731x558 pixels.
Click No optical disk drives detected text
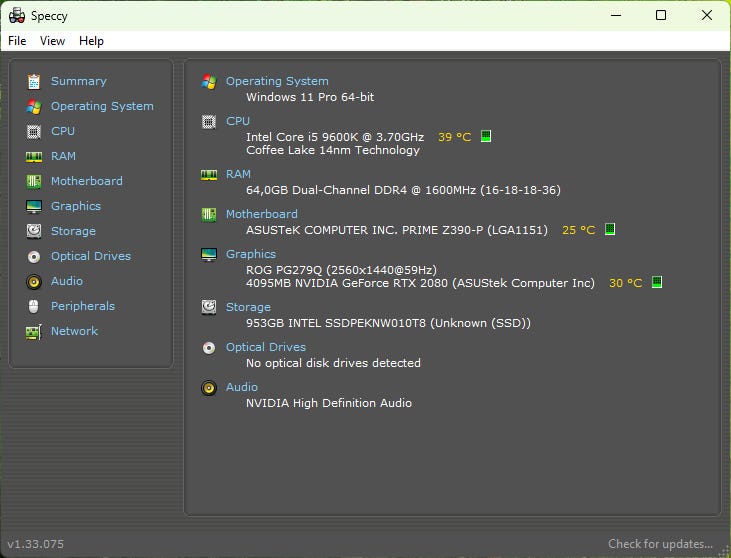pos(333,363)
